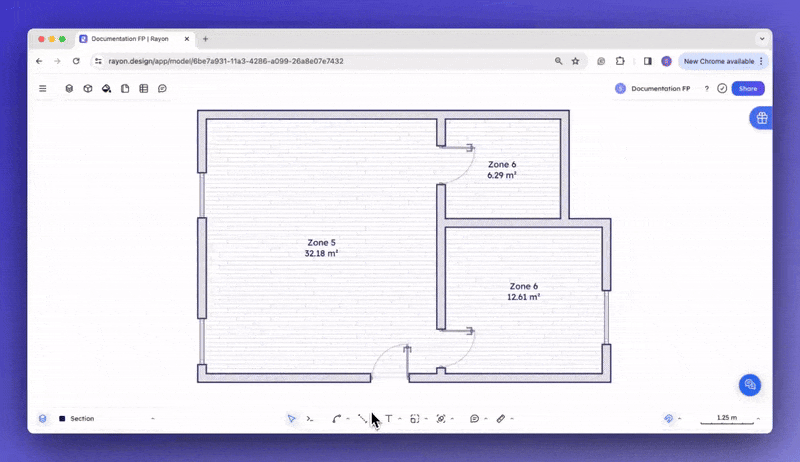Open the hamburger main menu
The height and width of the screenshot is (462, 800).
[43, 89]
